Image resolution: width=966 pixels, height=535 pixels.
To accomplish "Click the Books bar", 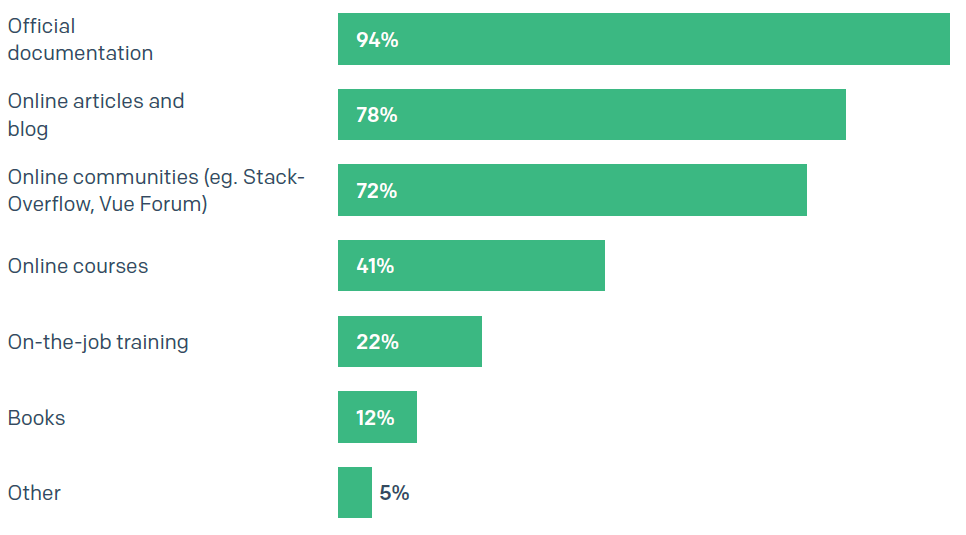I will click(377, 417).
